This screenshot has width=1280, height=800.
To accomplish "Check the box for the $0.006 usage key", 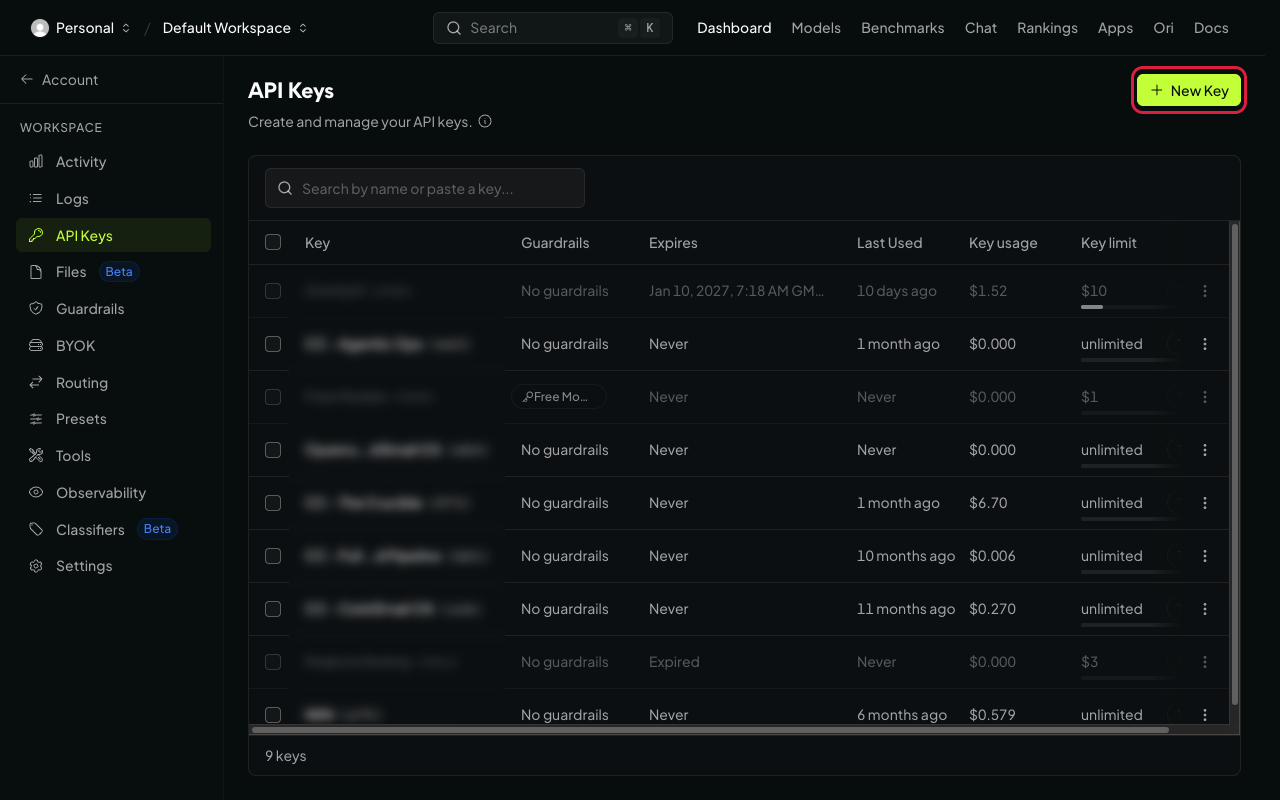I will coord(273,556).
